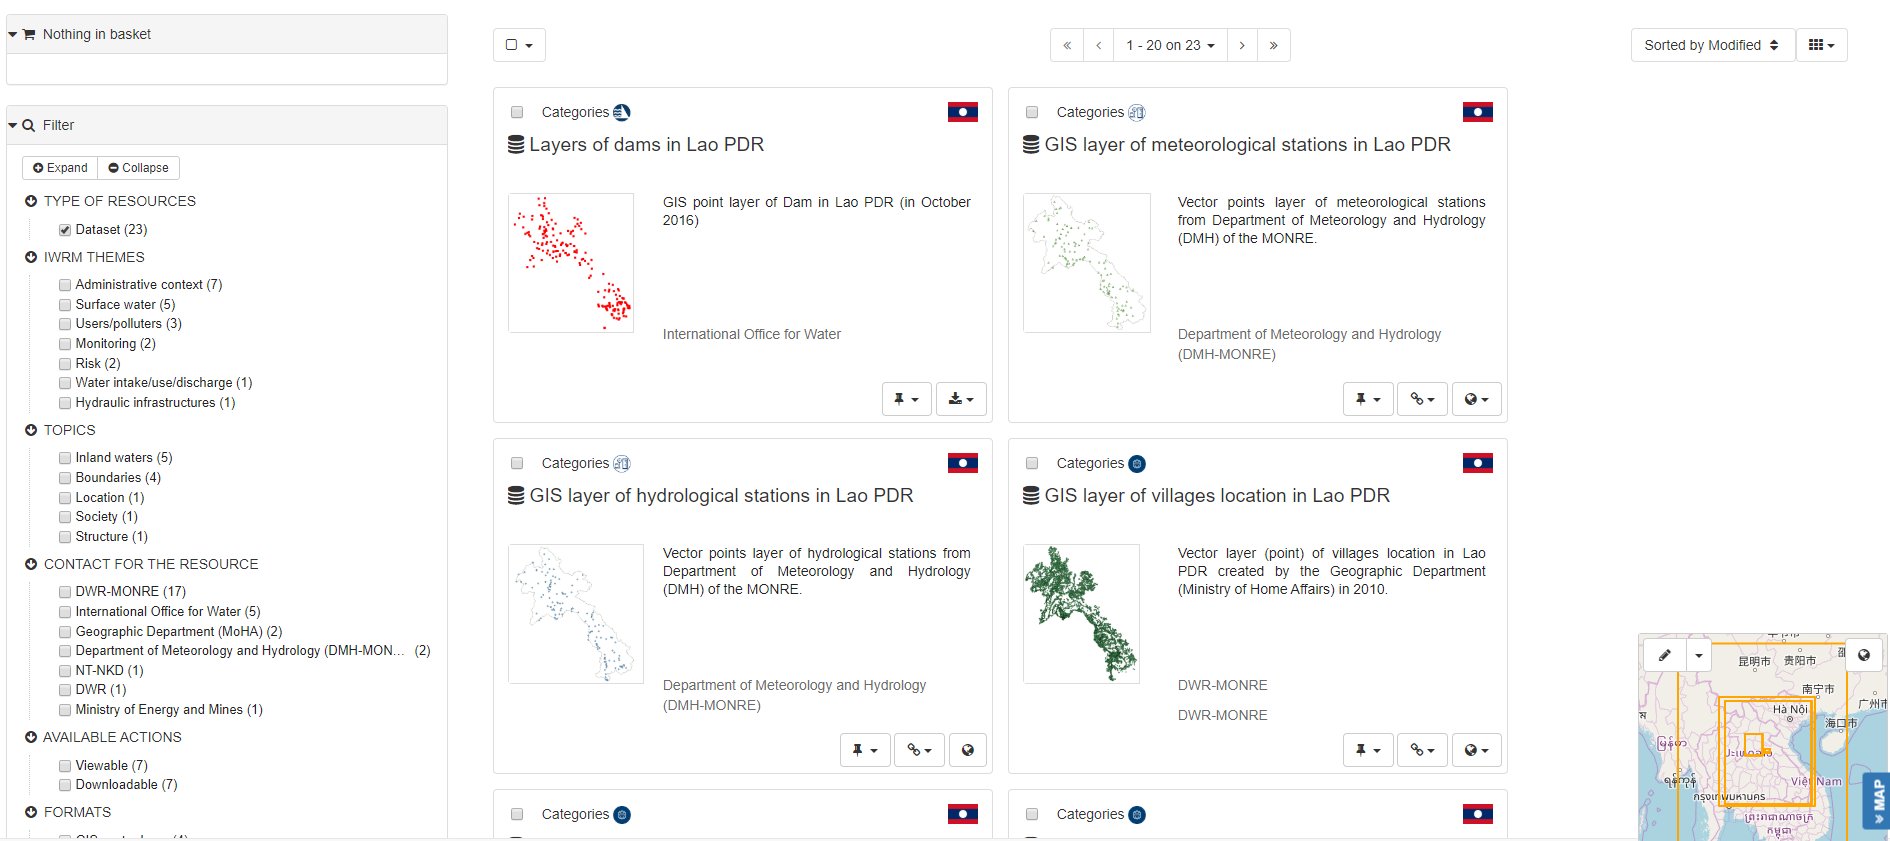Click the Expand filter button
Viewport: 1890px width, 841px height.
pos(60,168)
